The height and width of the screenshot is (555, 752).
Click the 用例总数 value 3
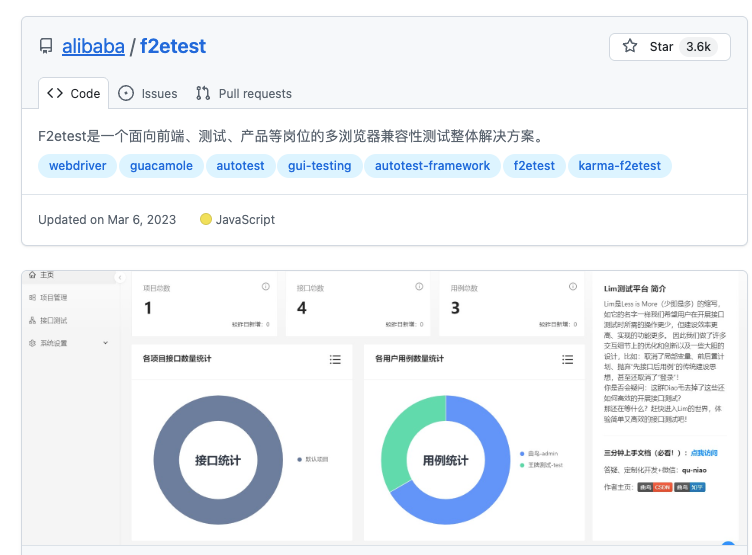(455, 308)
